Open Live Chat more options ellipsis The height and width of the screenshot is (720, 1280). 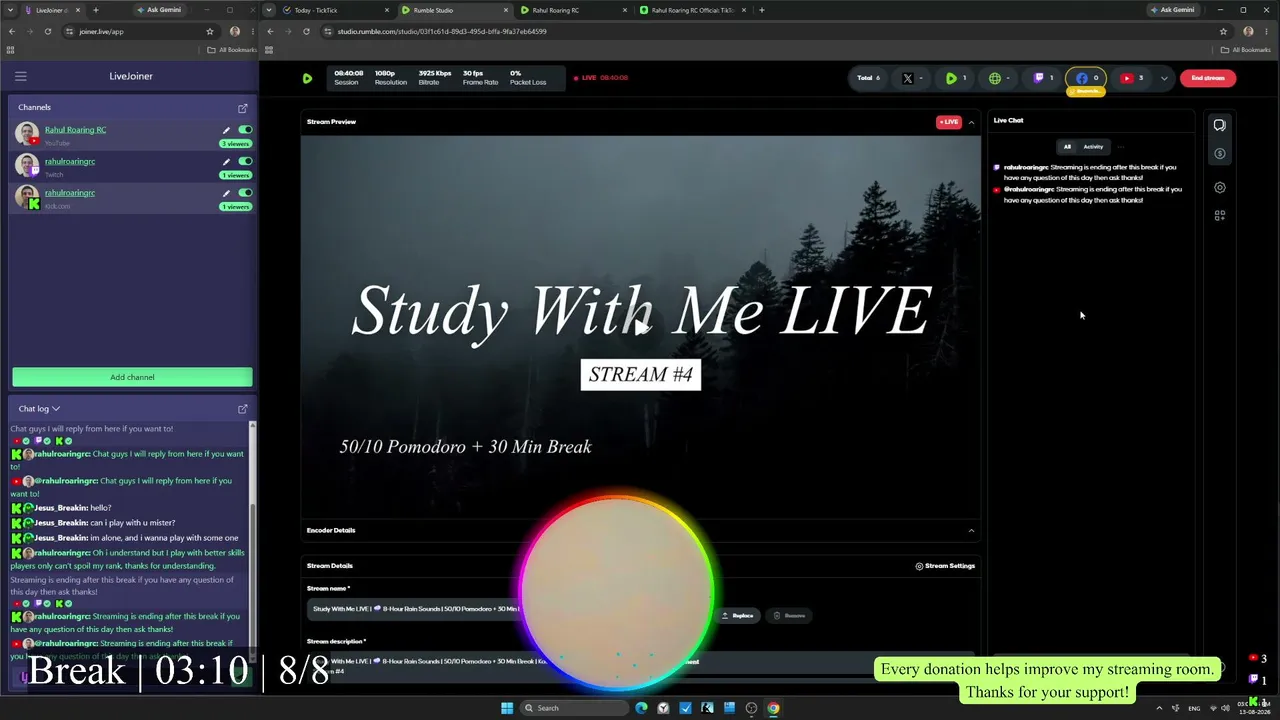point(1120,147)
